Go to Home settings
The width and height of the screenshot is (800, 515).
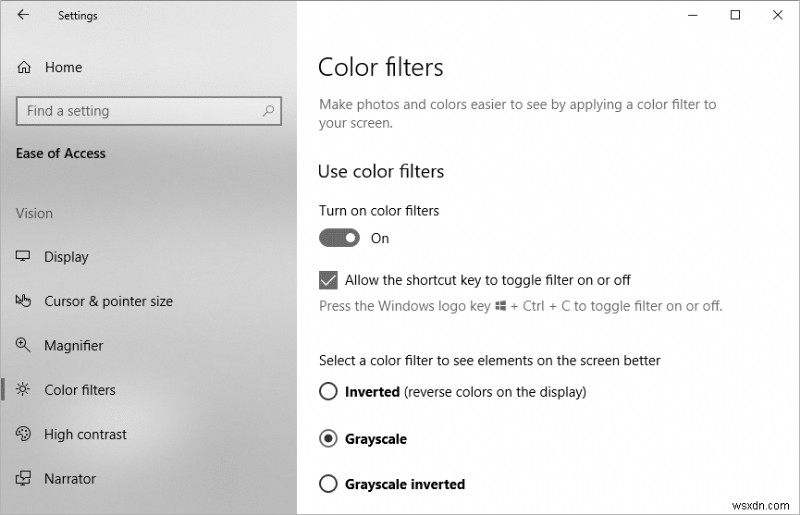(63, 67)
